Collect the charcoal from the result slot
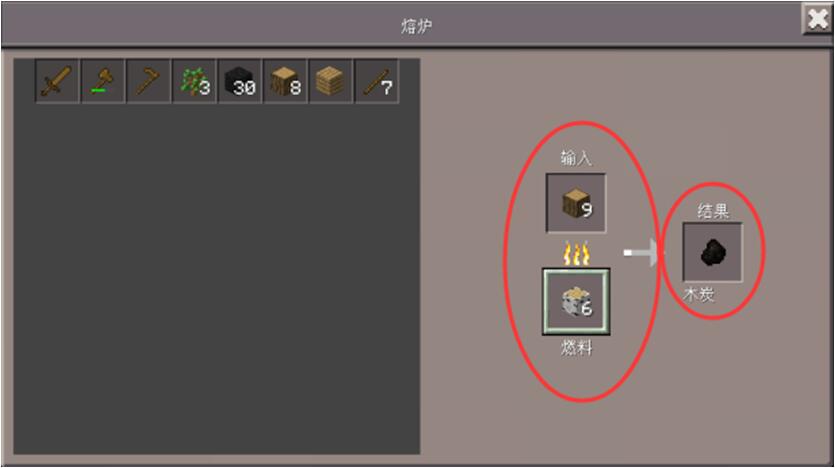The width and height of the screenshot is (835, 468). [713, 252]
